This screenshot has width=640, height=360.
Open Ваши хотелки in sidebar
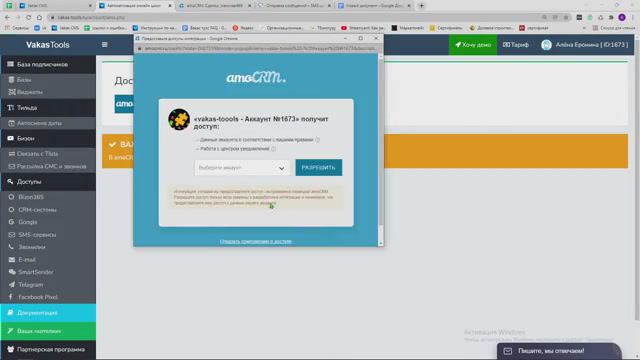click(48, 331)
